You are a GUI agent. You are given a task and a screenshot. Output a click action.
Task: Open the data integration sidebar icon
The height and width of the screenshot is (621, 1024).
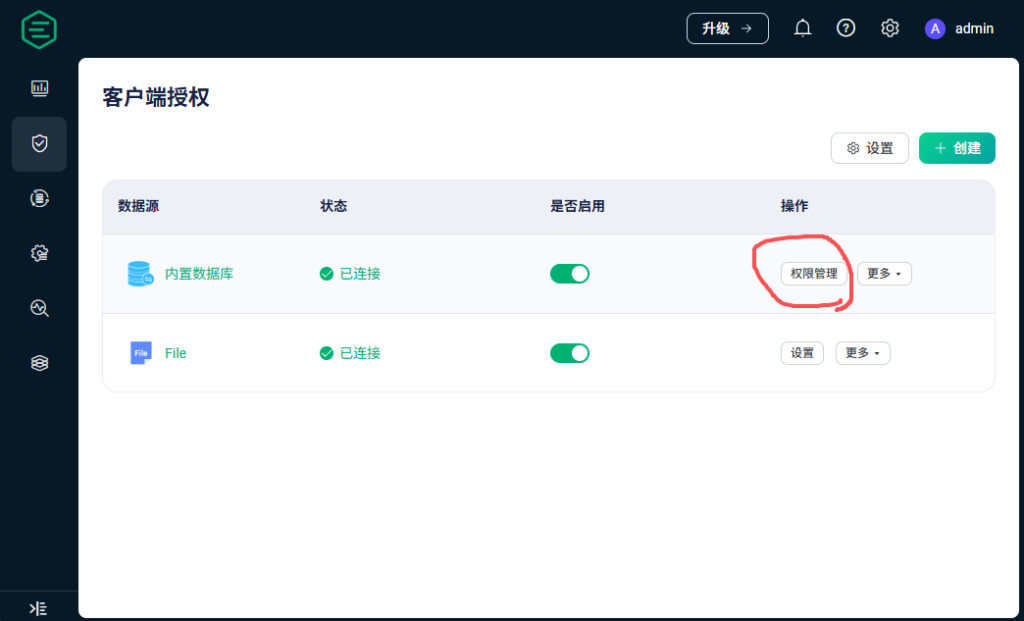(x=39, y=199)
